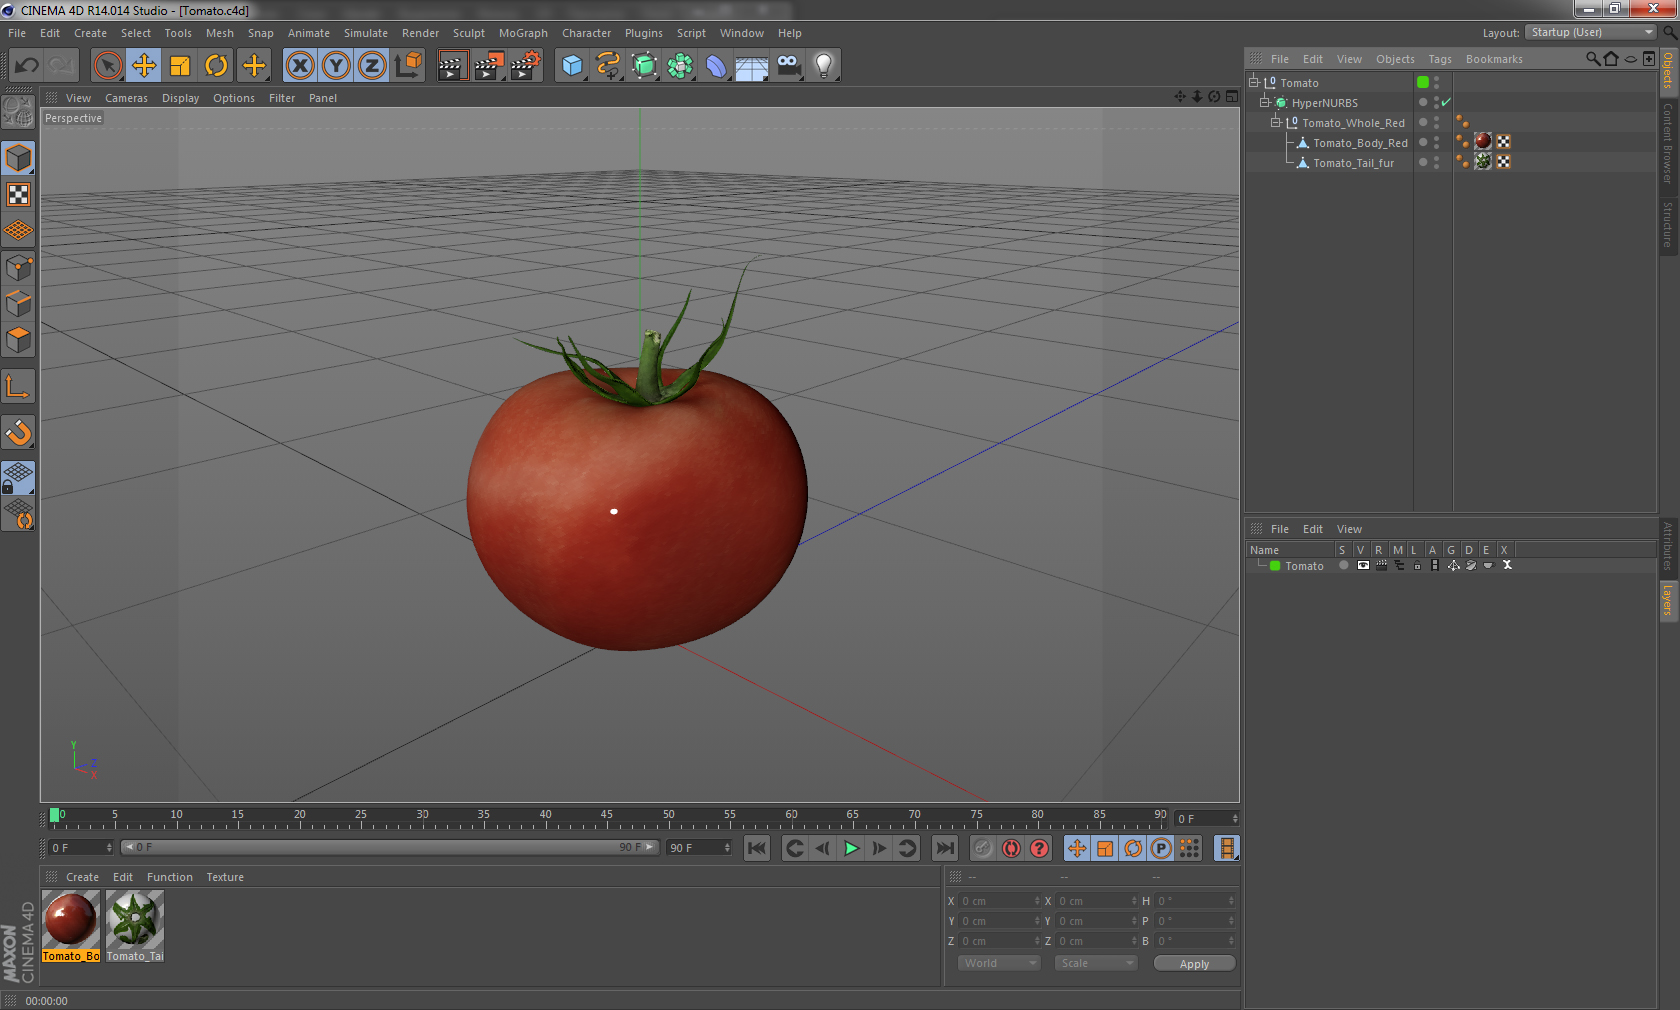The image size is (1680, 1010).
Task: Collapse the Tomato root object
Action: [x=1254, y=82]
